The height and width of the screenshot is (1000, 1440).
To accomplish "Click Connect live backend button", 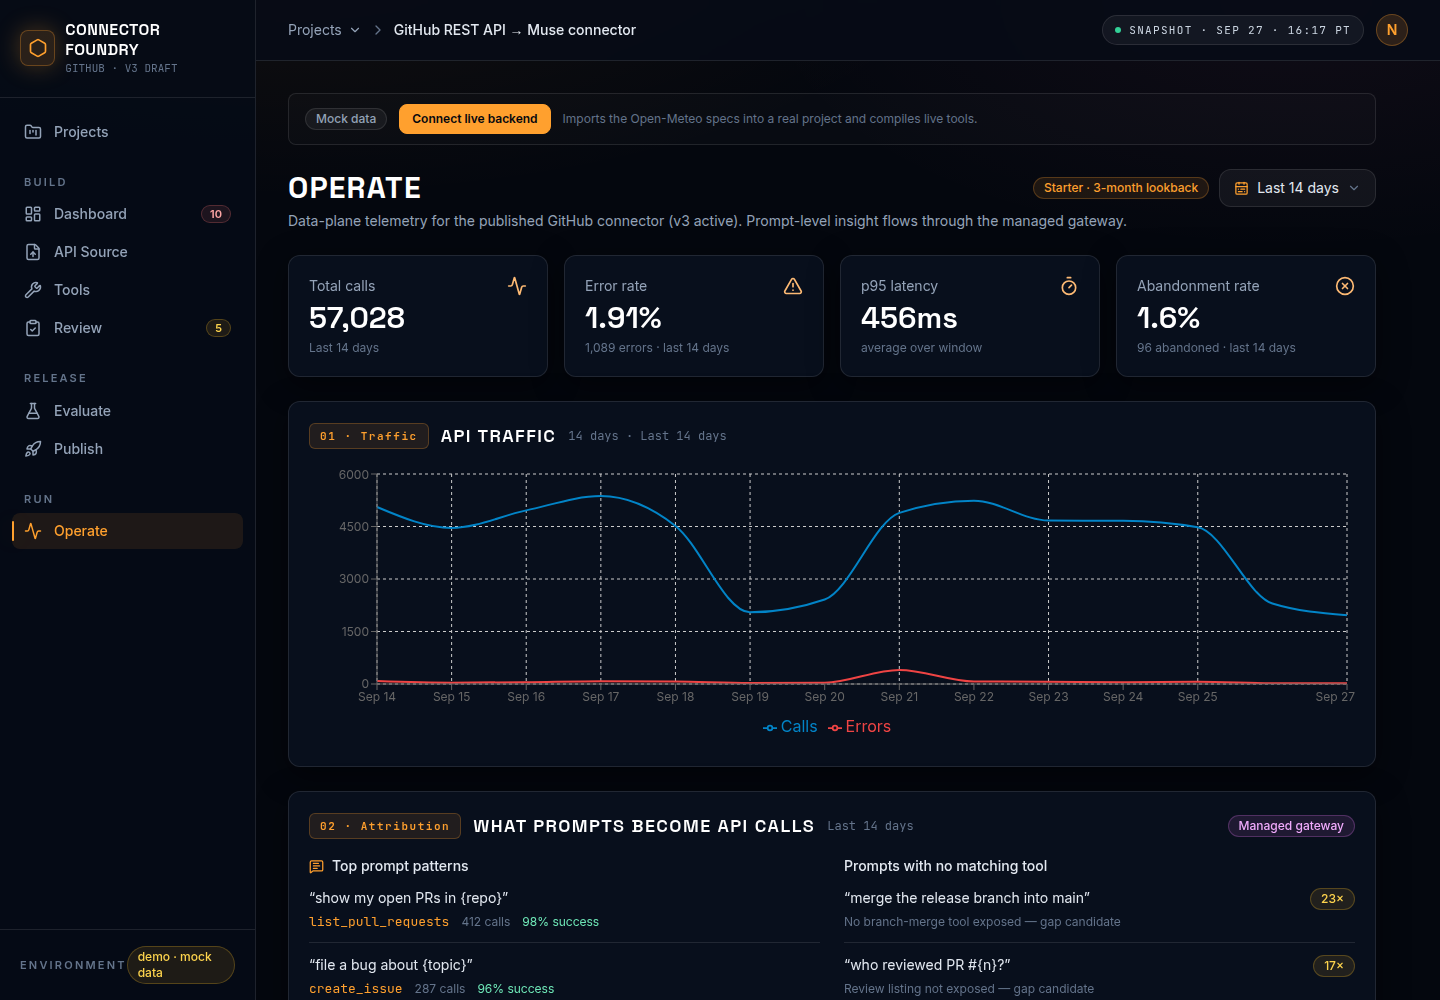I will [x=475, y=119].
